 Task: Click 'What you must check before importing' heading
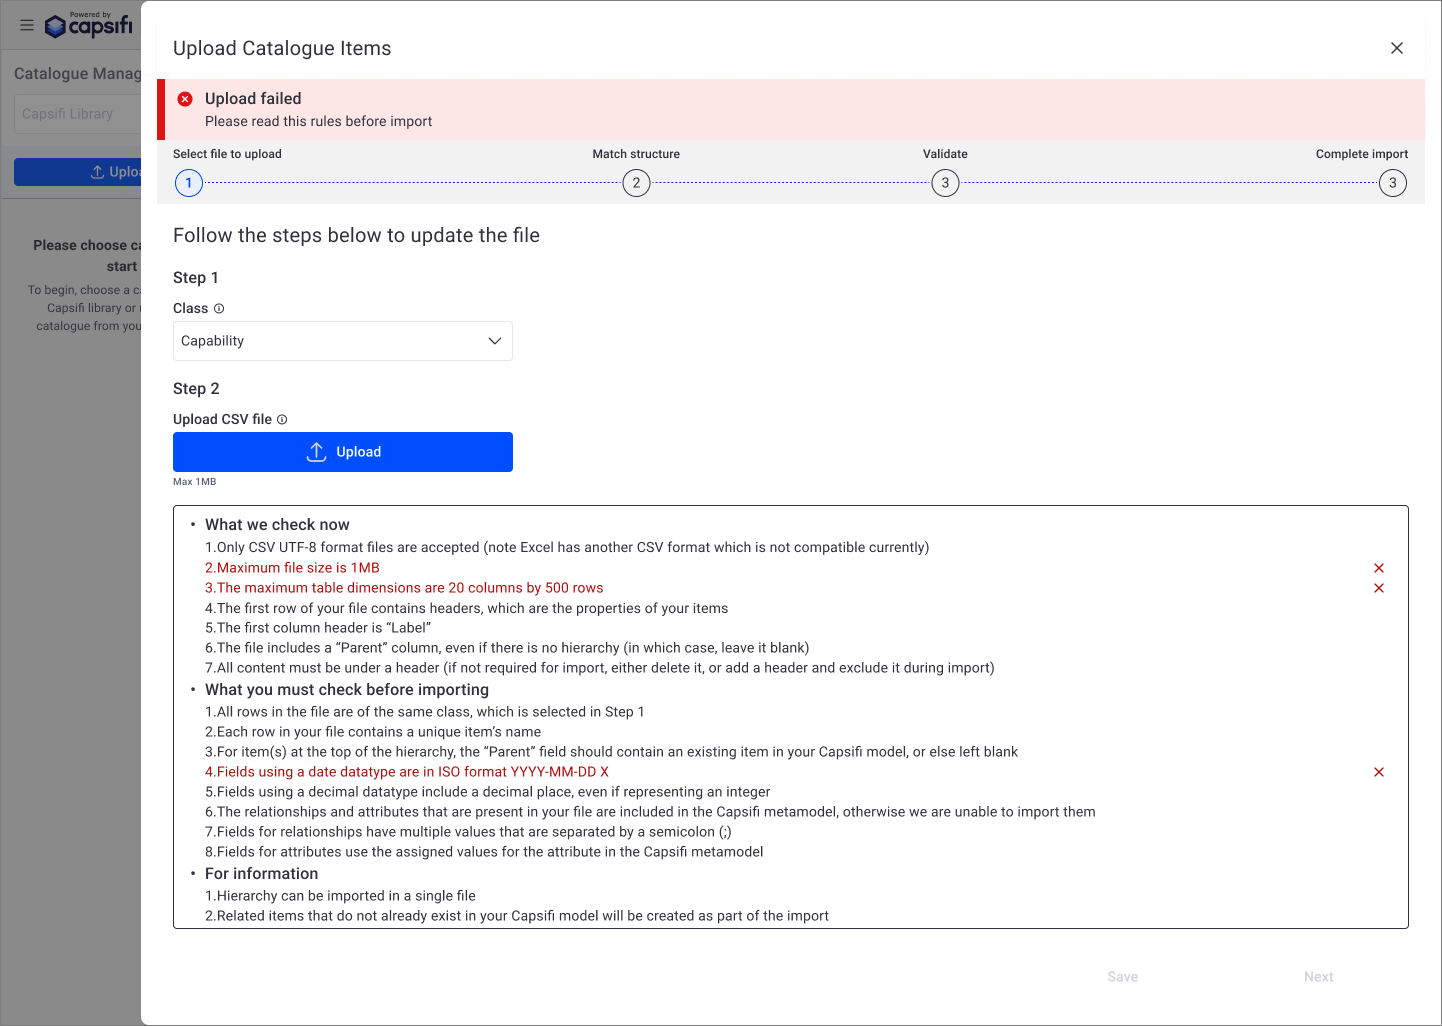[x=347, y=690]
